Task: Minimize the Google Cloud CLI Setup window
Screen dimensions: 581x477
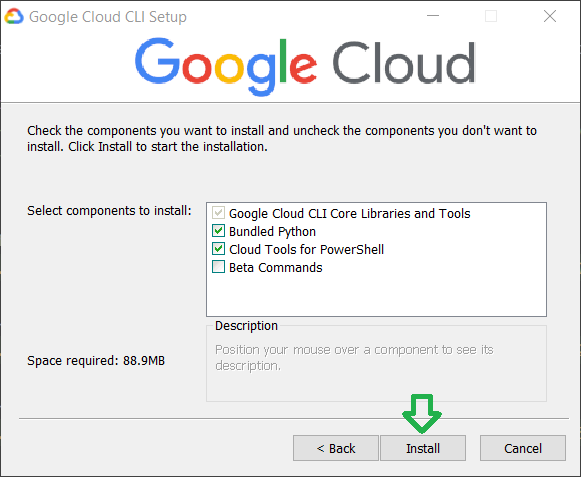Action: tap(433, 16)
